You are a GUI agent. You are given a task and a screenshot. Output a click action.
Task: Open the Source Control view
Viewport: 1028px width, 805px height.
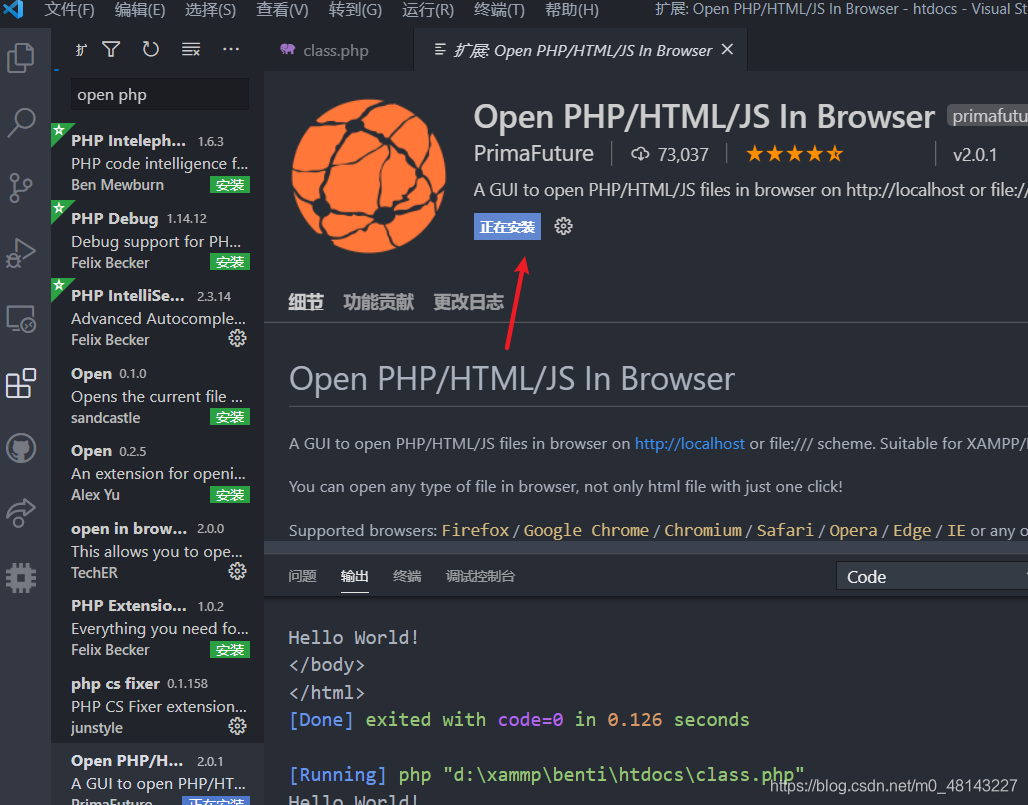point(21,187)
